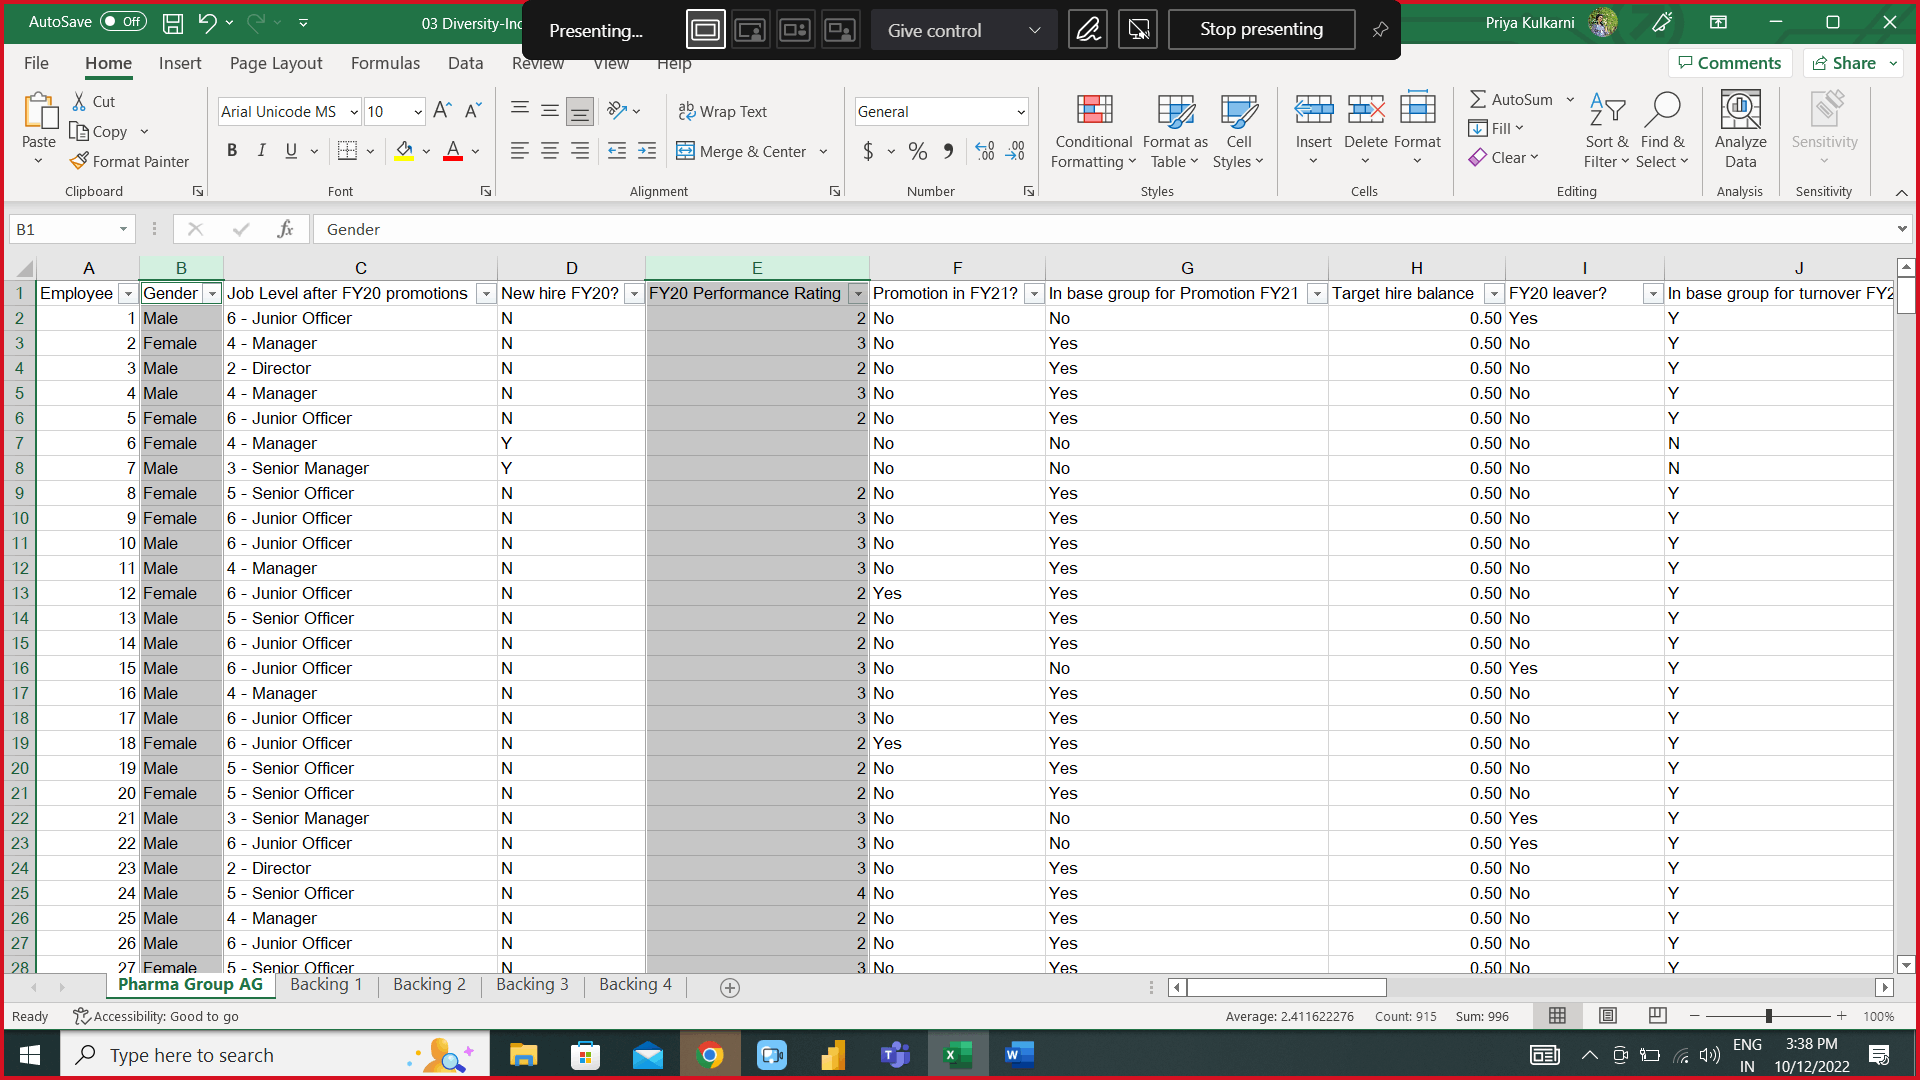Open the Borders icon in Font group
Screen dimensions: 1920x1080
point(347,151)
